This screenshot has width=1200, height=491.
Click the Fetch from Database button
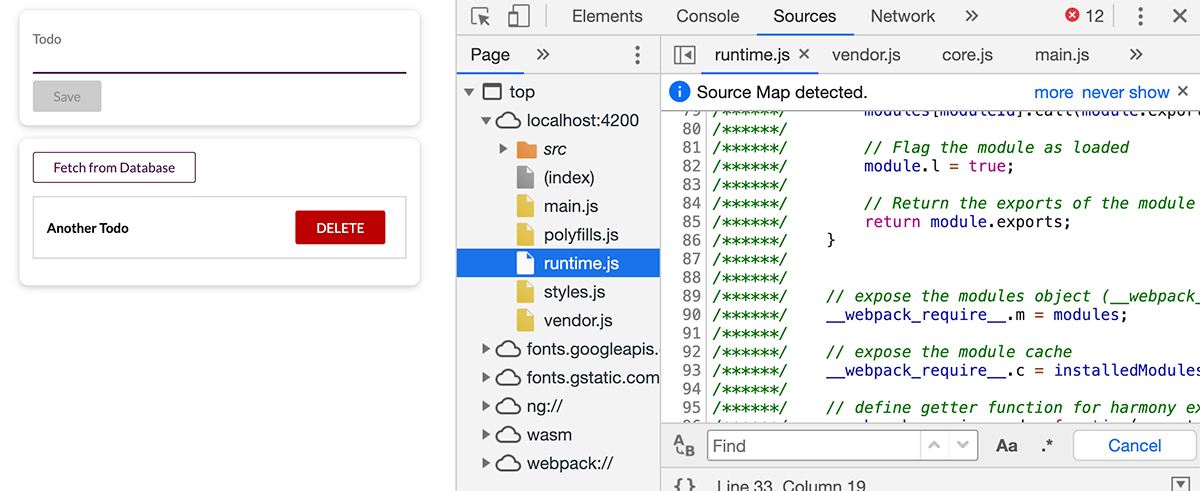[114, 168]
